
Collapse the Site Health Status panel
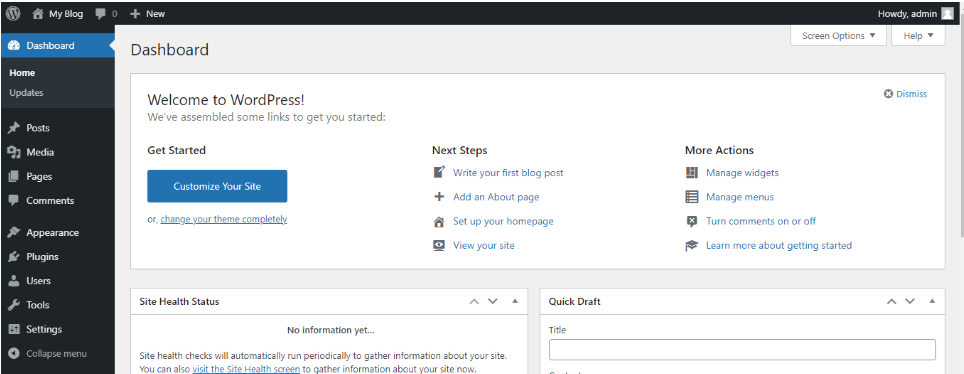tap(515, 301)
